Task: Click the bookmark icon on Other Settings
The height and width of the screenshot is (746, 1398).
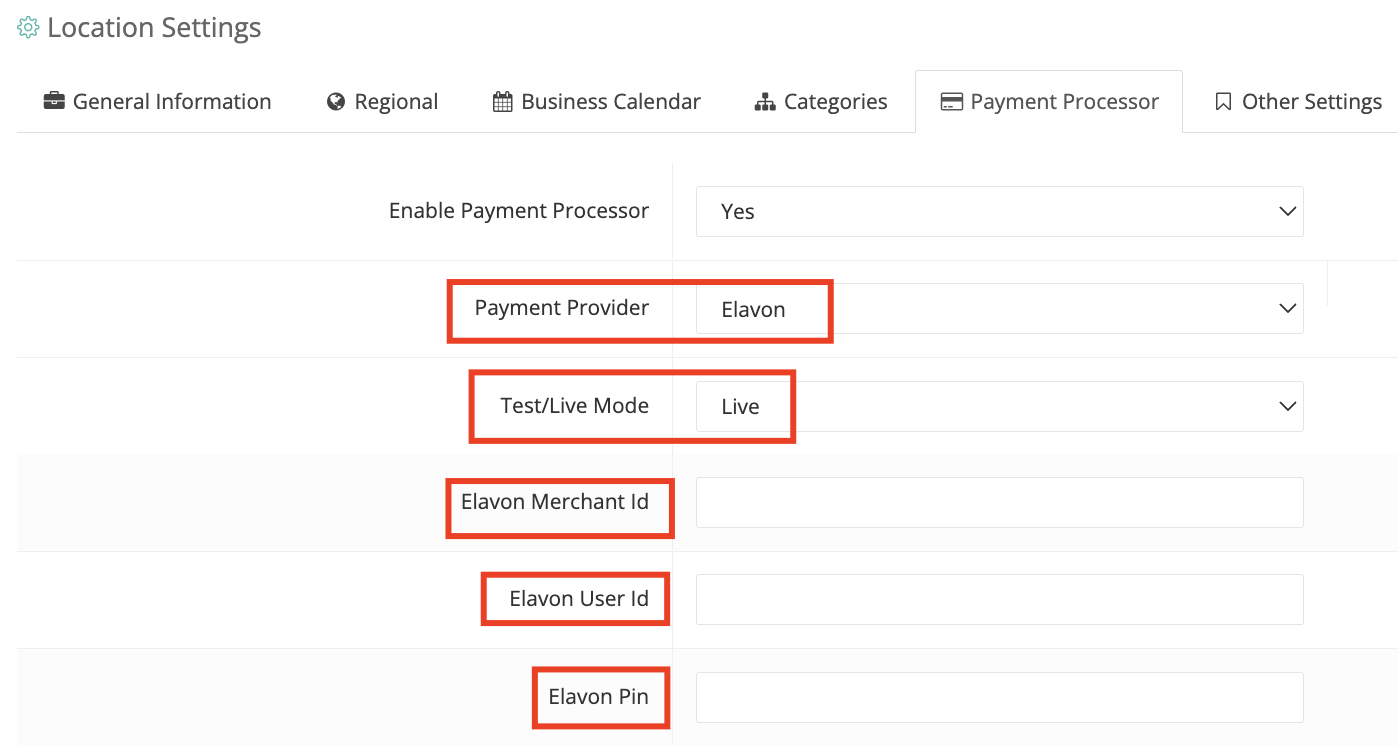Action: coord(1222,102)
